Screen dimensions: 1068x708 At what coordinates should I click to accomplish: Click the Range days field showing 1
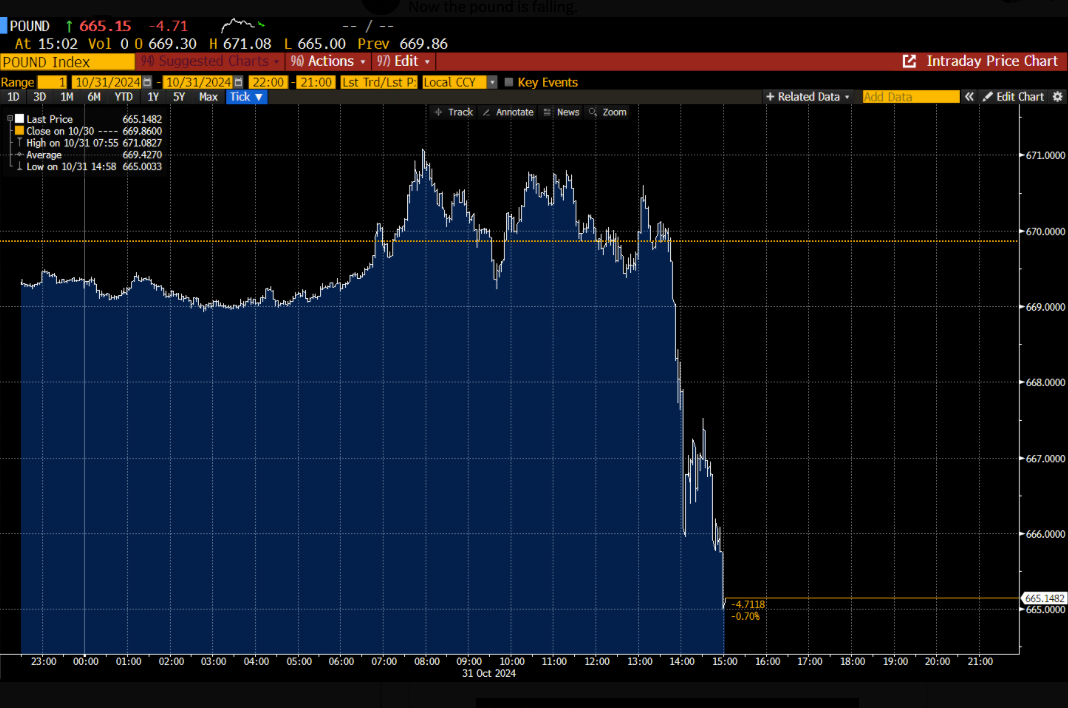[x=52, y=82]
